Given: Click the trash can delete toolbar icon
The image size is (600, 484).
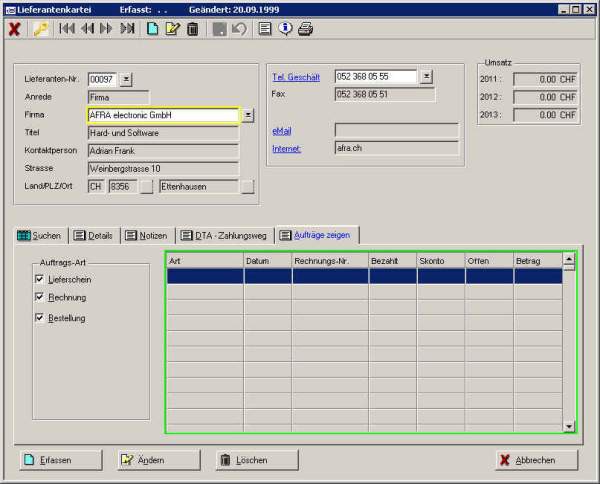Looking at the screenshot, I should tap(192, 29).
